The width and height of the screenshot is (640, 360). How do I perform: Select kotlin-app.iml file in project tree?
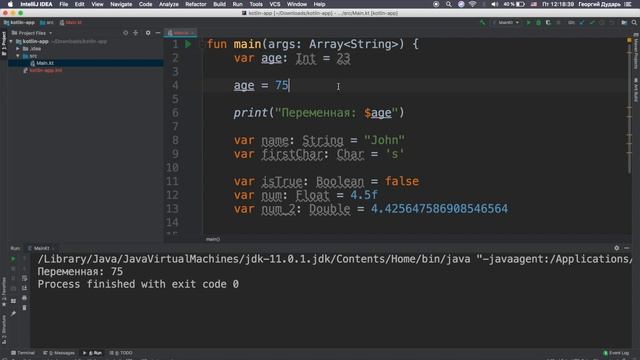click(x=45, y=70)
